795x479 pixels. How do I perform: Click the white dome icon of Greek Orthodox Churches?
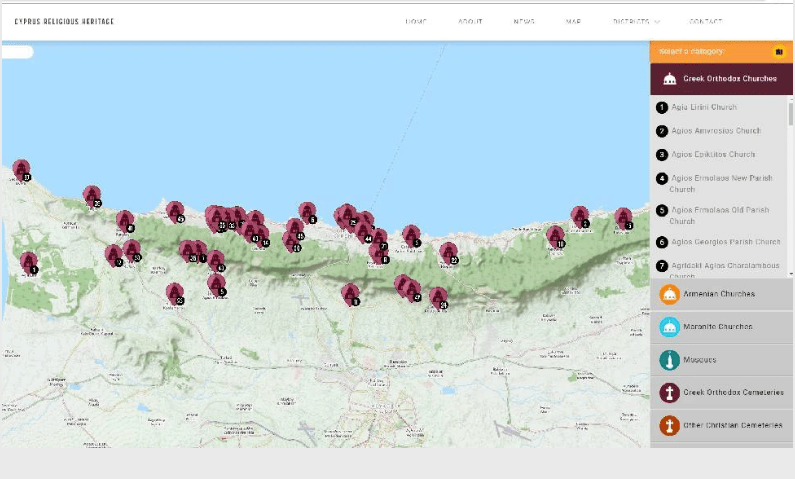tap(670, 79)
